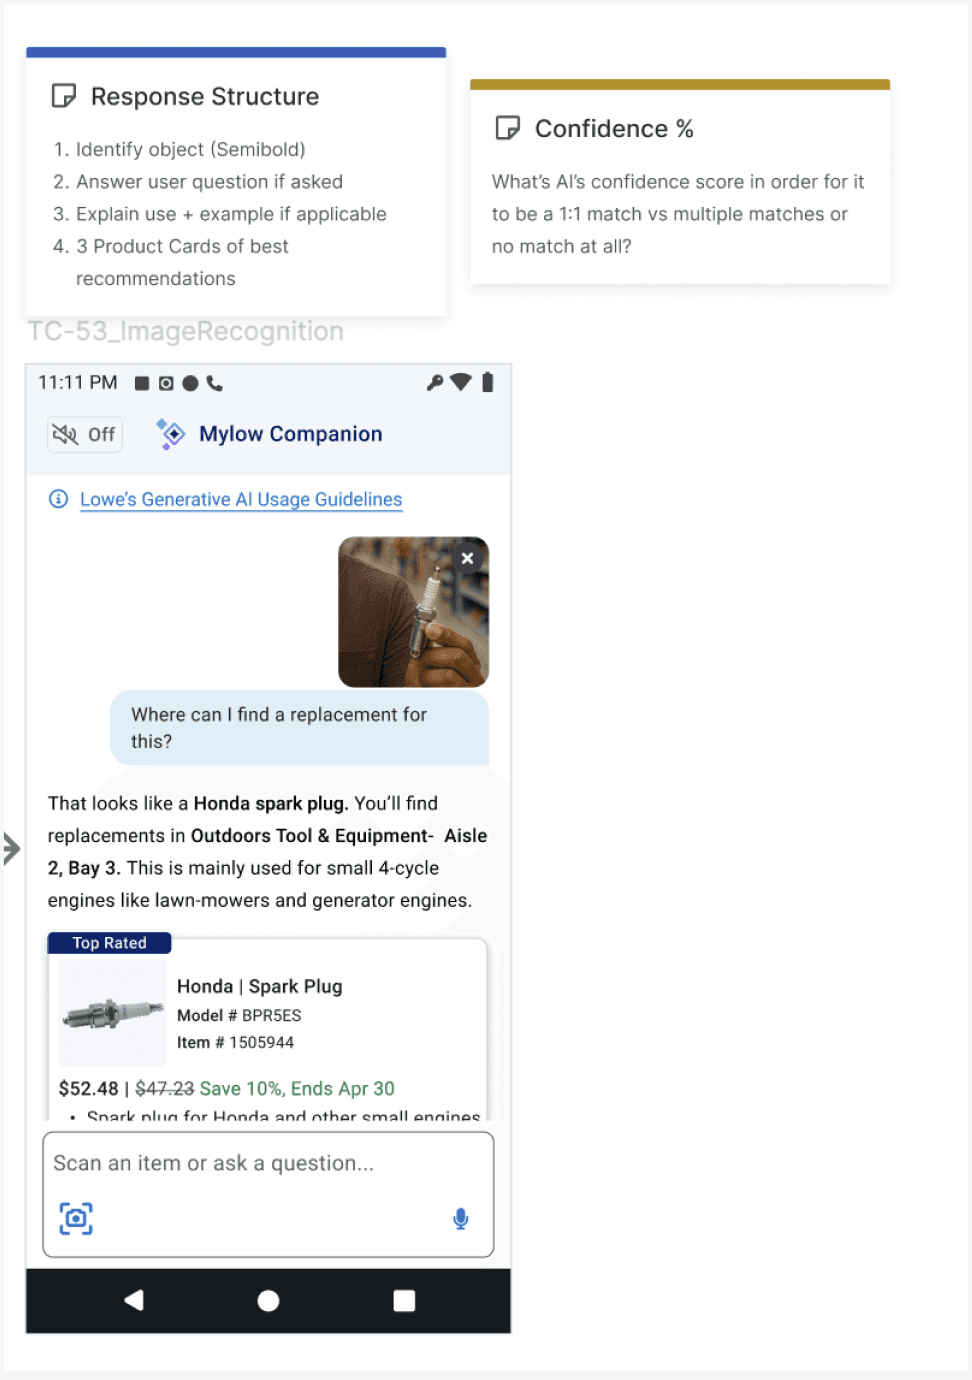Select the Top Rated badge label
The height and width of the screenshot is (1380, 972).
109,943
